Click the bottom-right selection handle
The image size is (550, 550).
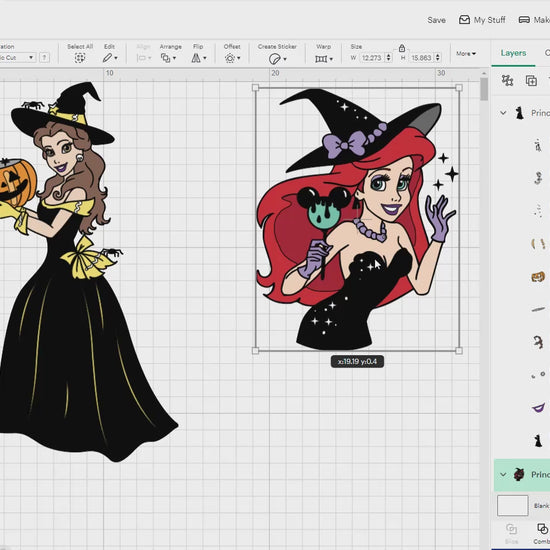tap(459, 350)
